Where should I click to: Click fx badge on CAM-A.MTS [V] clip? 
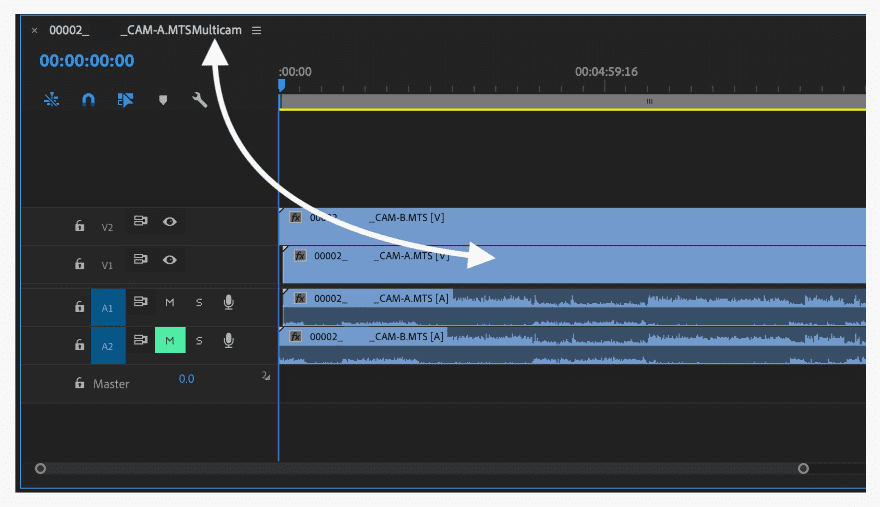300,256
